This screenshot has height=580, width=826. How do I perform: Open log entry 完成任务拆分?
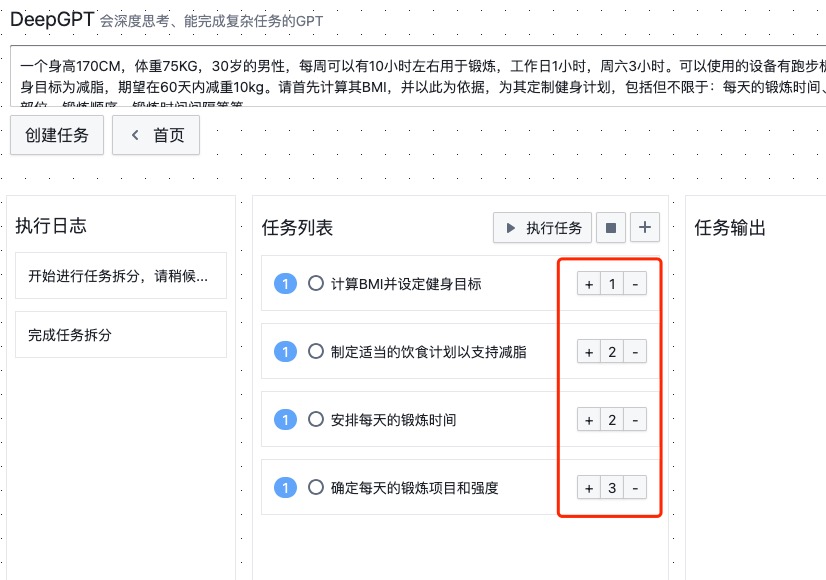121,335
